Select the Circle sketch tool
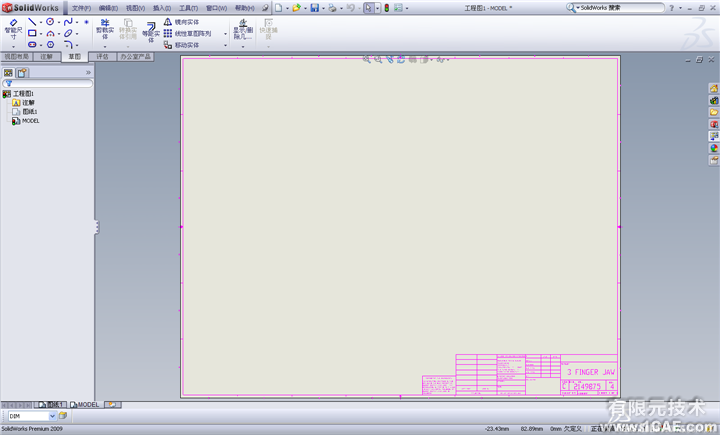 [50, 22]
